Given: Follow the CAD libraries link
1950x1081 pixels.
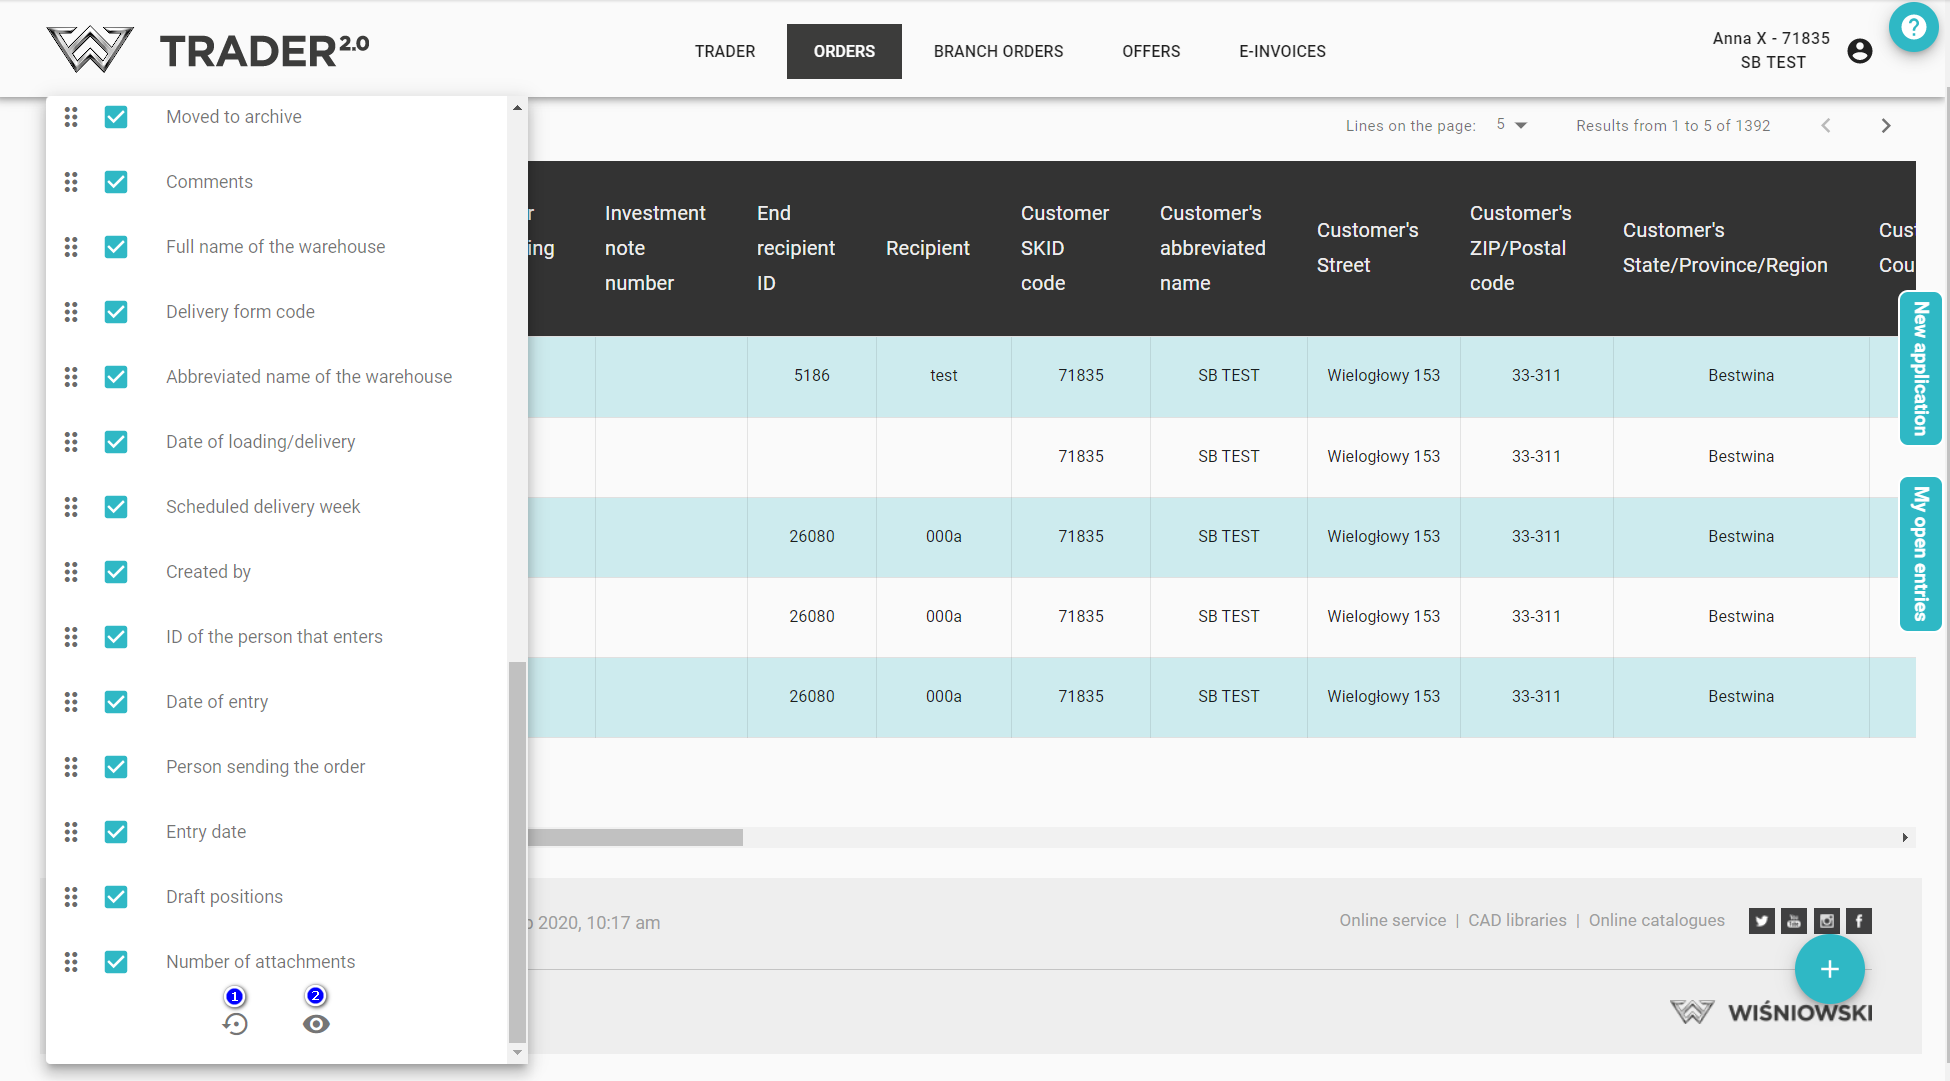Looking at the screenshot, I should tap(1517, 920).
